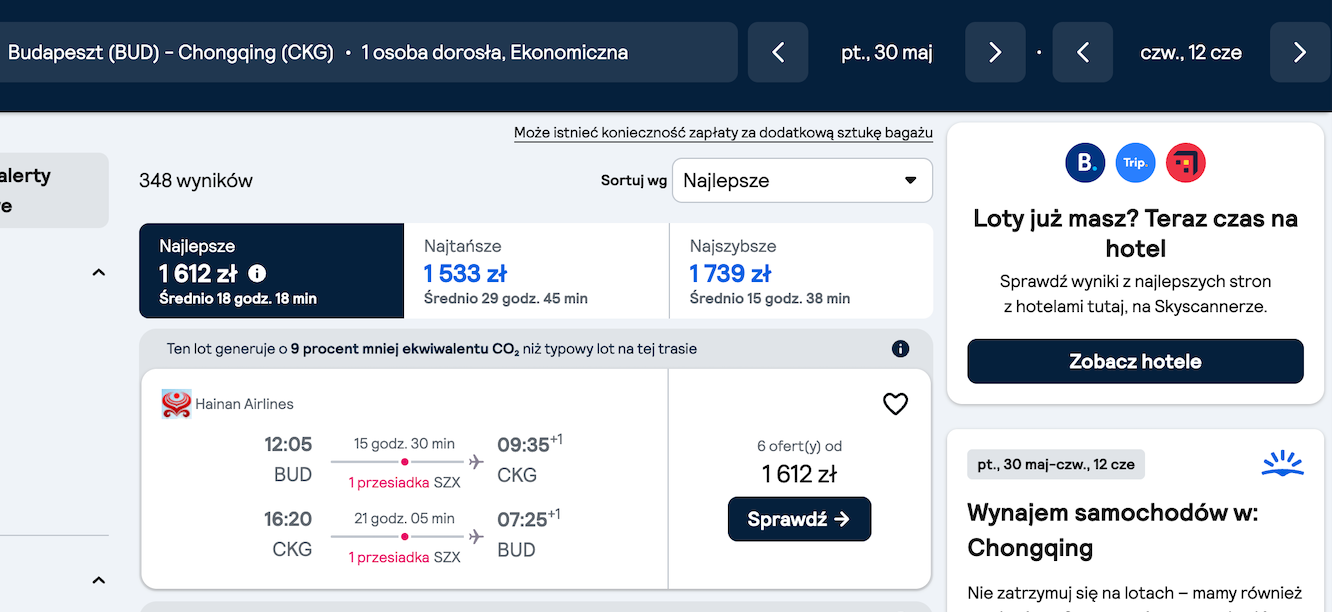This screenshot has height=612, width=1332.
Task: Click return duration 21 godz. 05 min
Action: click(x=404, y=518)
